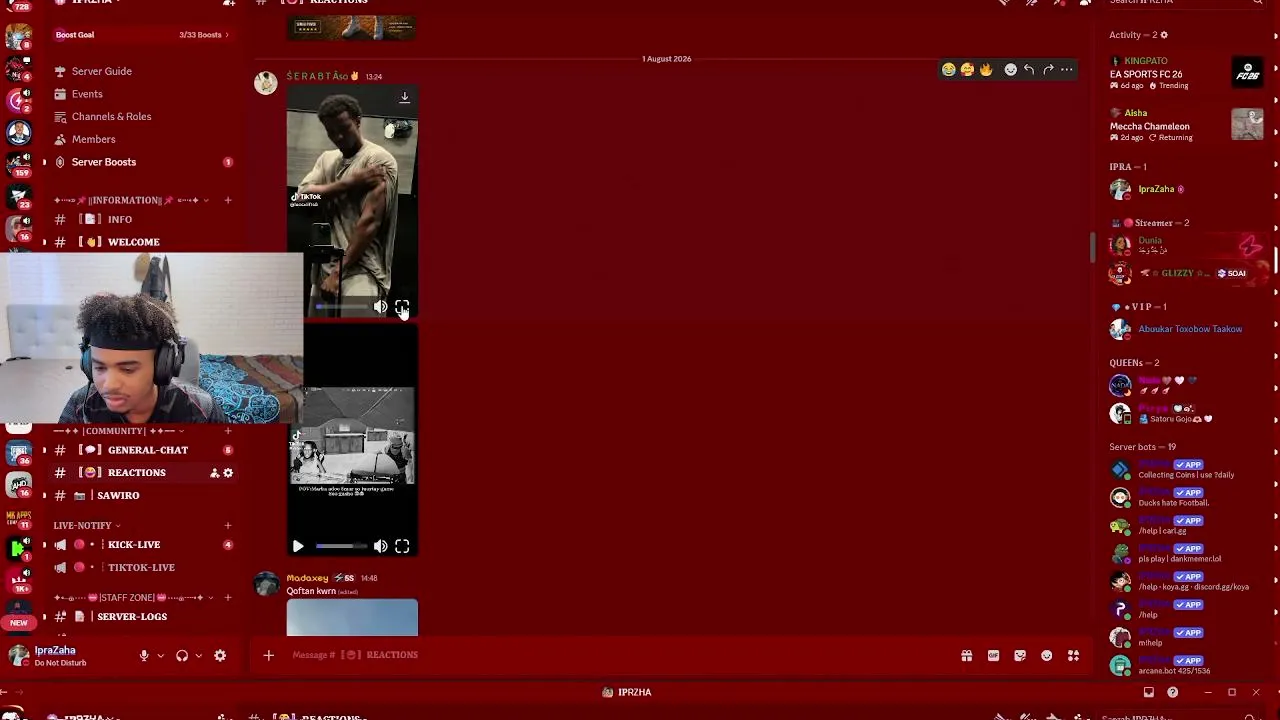The width and height of the screenshot is (1280, 720).
Task: Open the WELCOME channel
Action: pyautogui.click(x=133, y=242)
